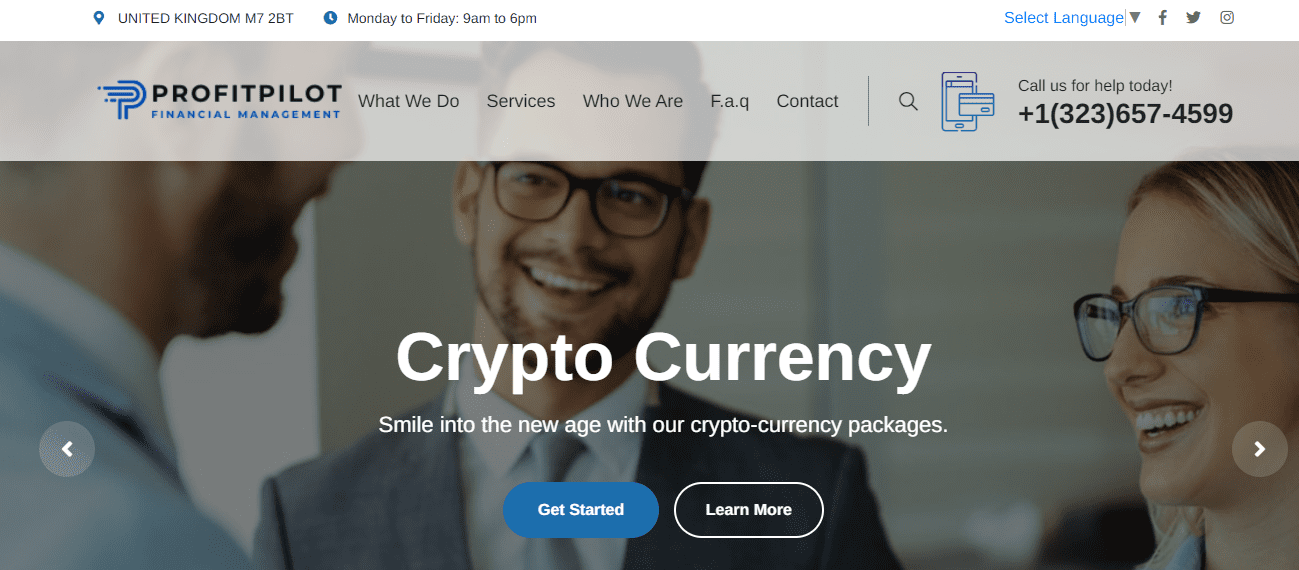Click the location pin icon
This screenshot has height=570, width=1299.
coord(98,18)
